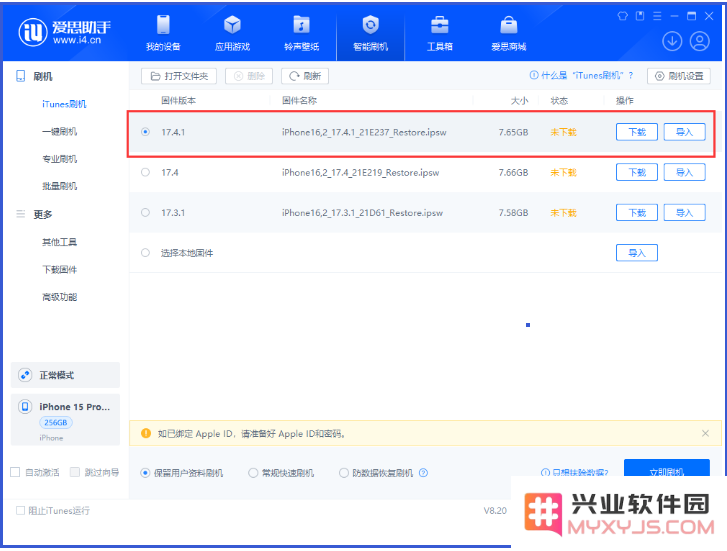Toggle the 阻止iTunes运行 checkbox
727x551 pixels.
point(20,511)
